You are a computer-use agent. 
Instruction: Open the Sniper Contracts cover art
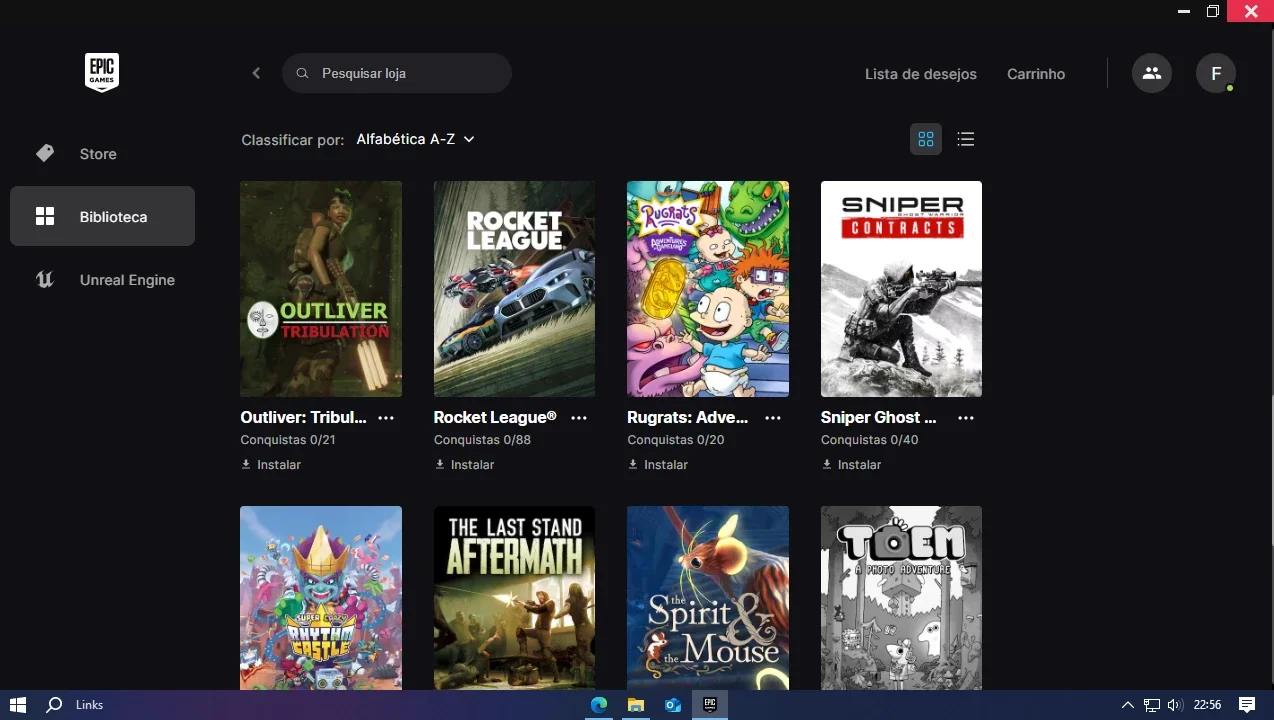(x=901, y=289)
